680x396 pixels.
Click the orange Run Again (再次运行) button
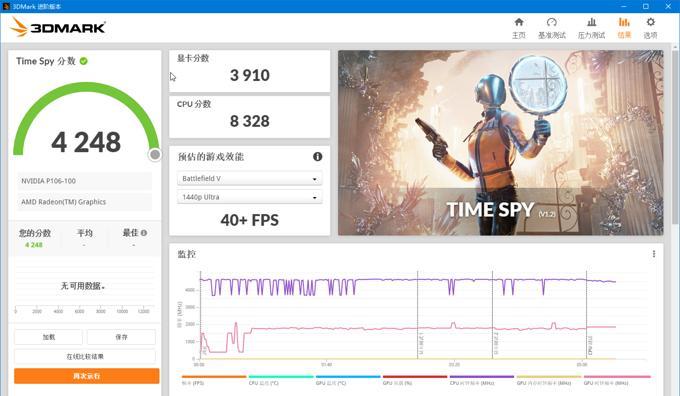pyautogui.click(x=87, y=376)
